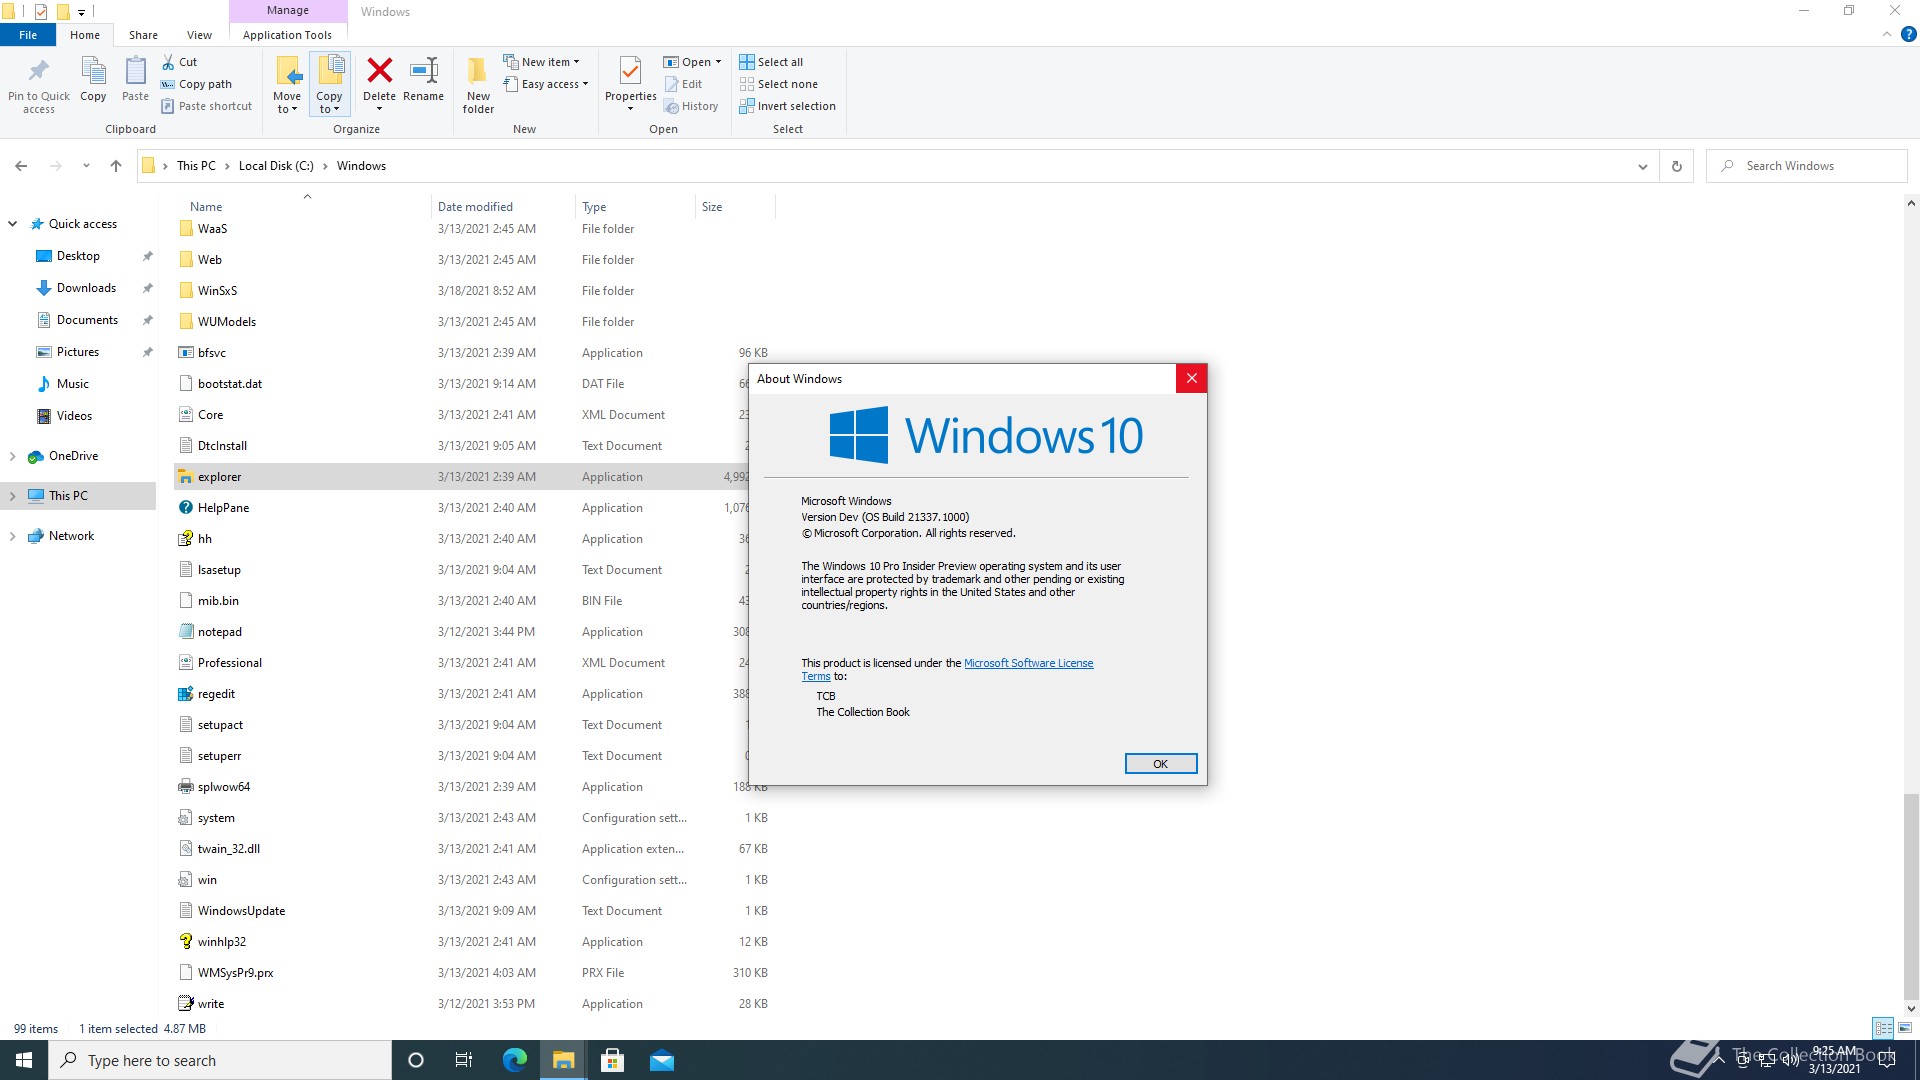
Task: Open the Start menu
Action: (24, 1060)
